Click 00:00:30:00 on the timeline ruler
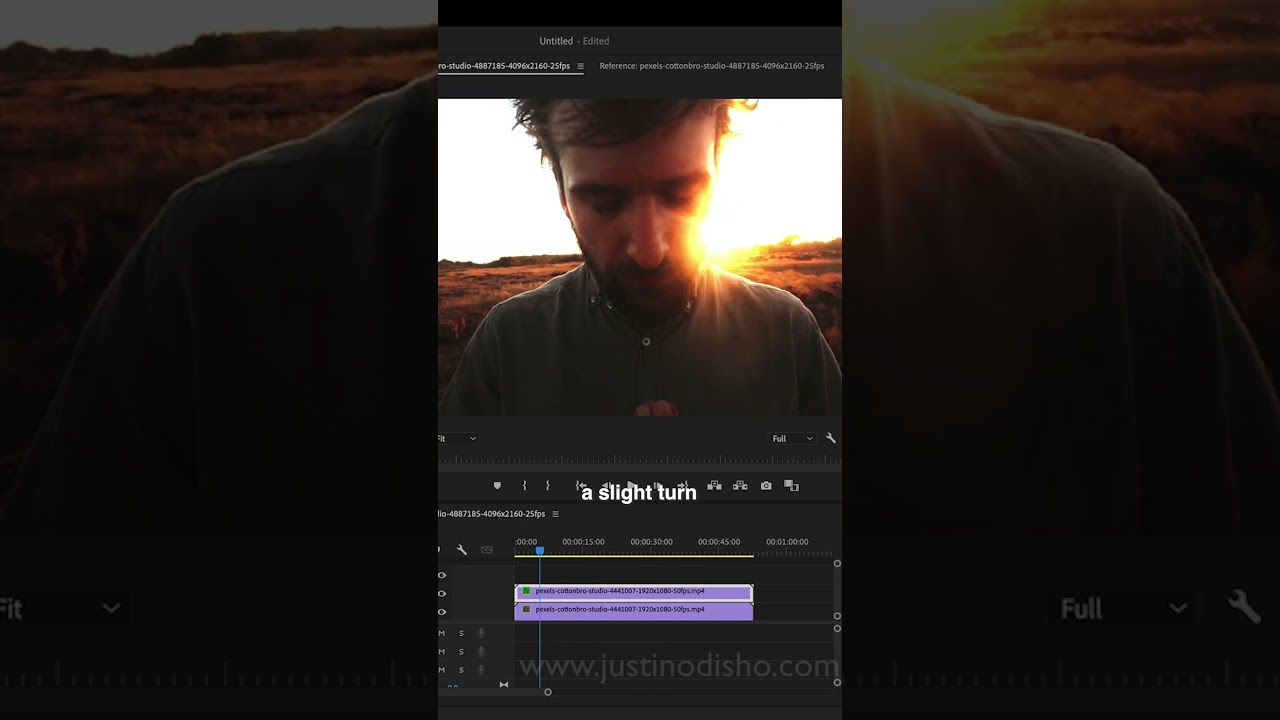Viewport: 1280px width, 720px height. click(651, 542)
